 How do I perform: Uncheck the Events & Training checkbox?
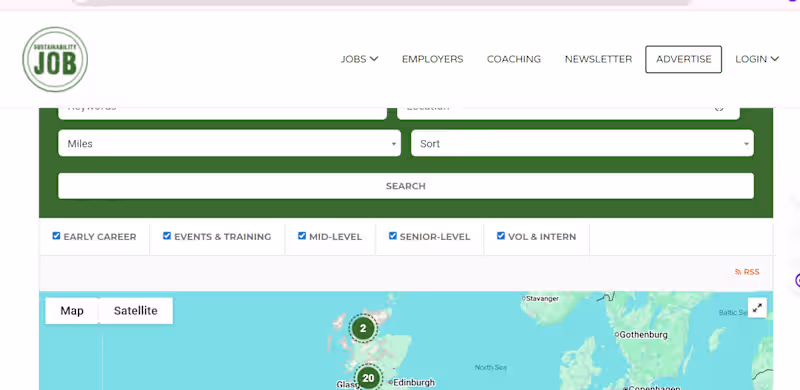pyautogui.click(x=167, y=236)
